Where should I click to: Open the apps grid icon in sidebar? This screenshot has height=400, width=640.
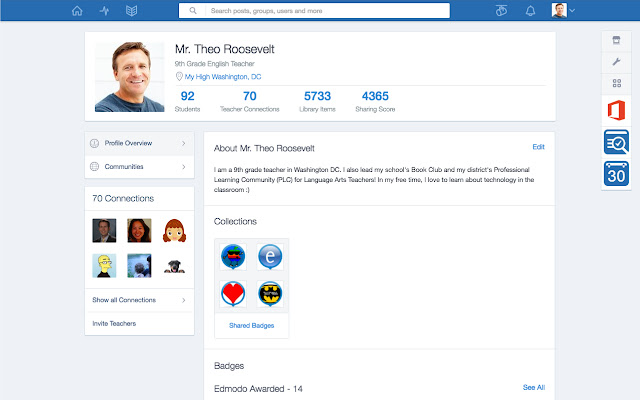[x=617, y=83]
